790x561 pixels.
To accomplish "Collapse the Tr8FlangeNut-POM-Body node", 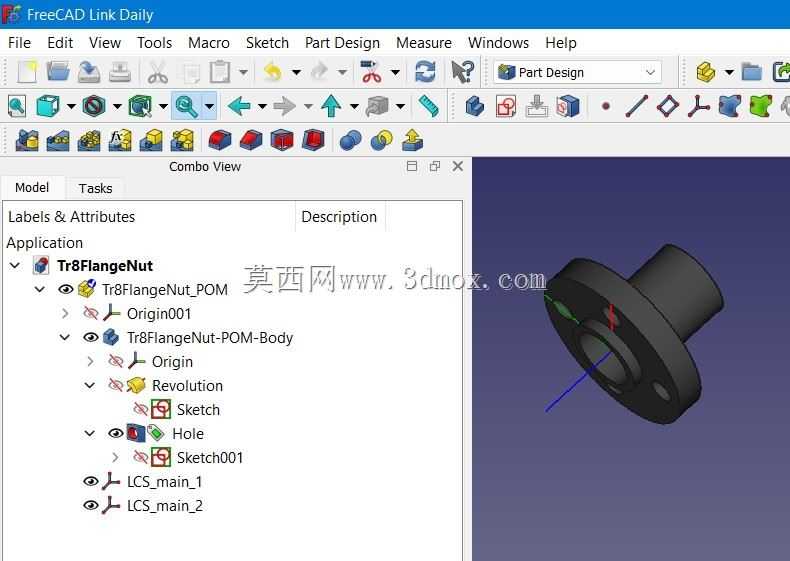I will tap(65, 337).
